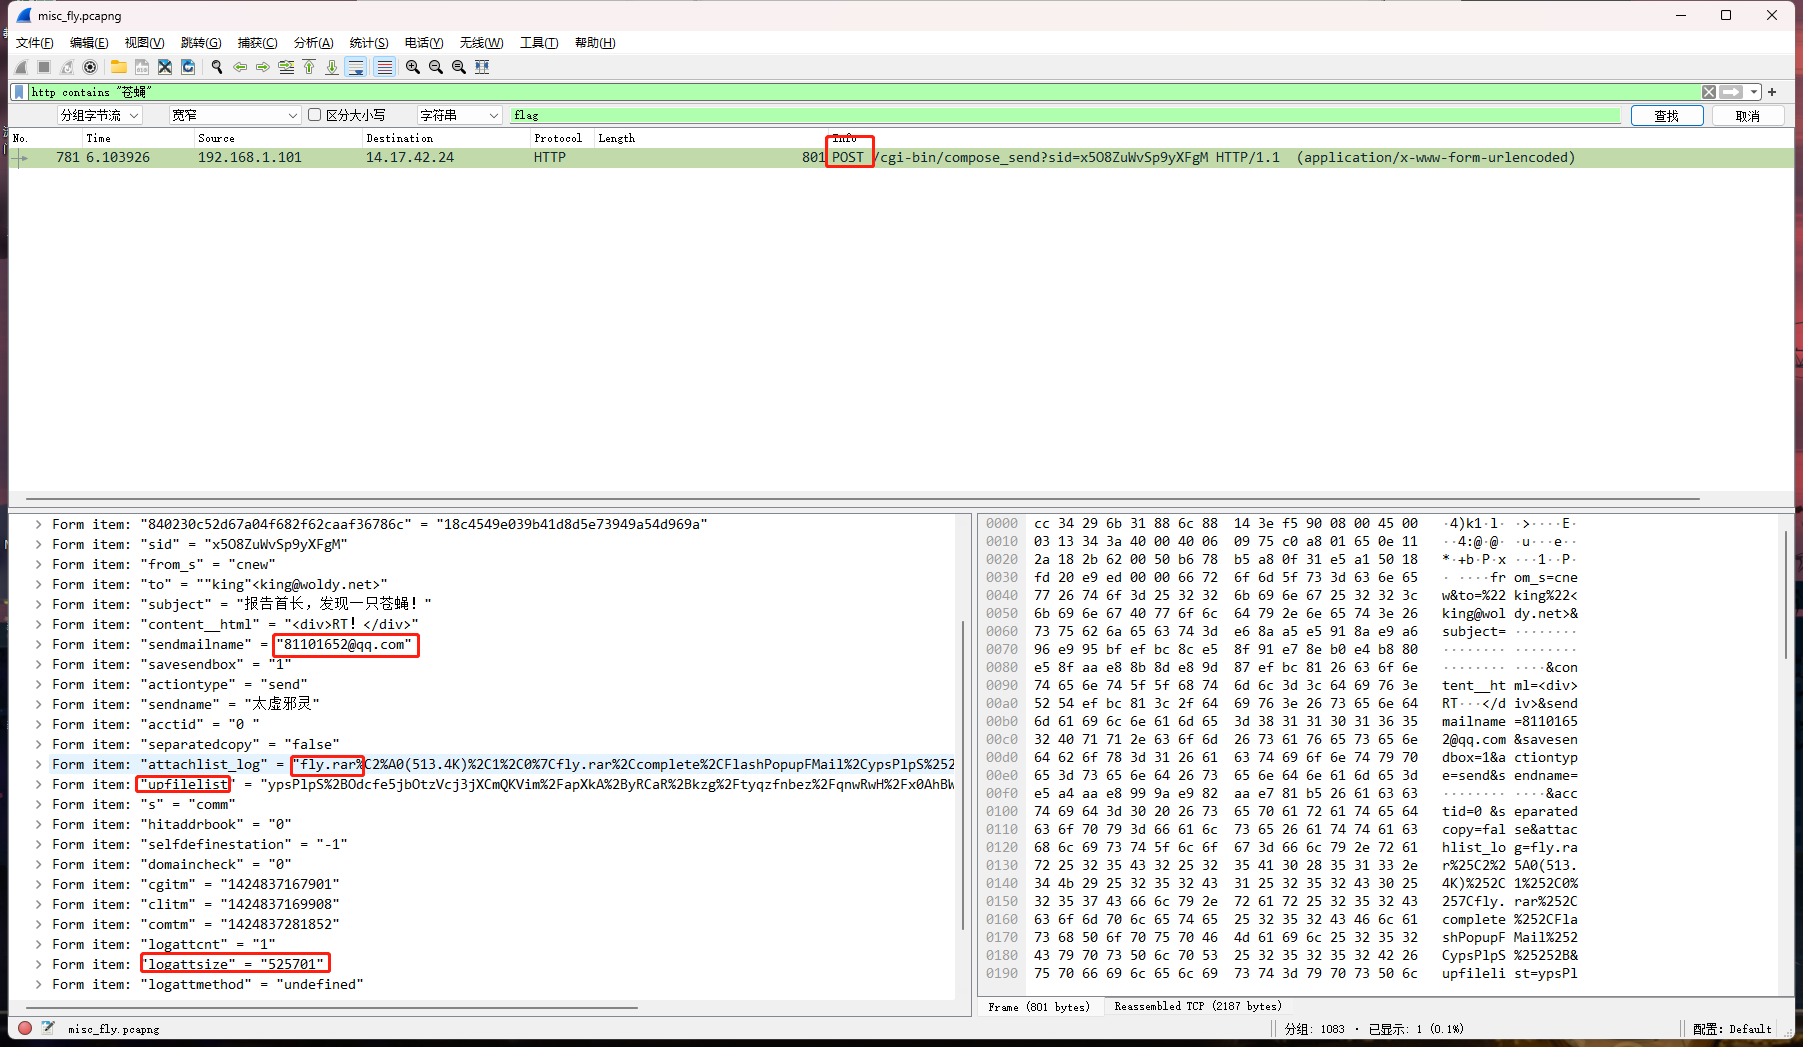
Task: Toggle the 区分大小写 case sensitive checkbox
Action: pyautogui.click(x=315, y=115)
